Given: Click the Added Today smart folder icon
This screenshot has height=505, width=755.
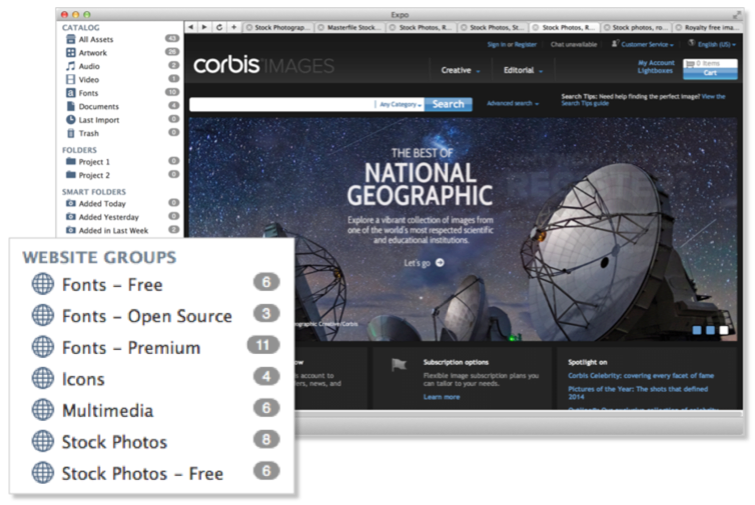Looking at the screenshot, I should [71, 203].
